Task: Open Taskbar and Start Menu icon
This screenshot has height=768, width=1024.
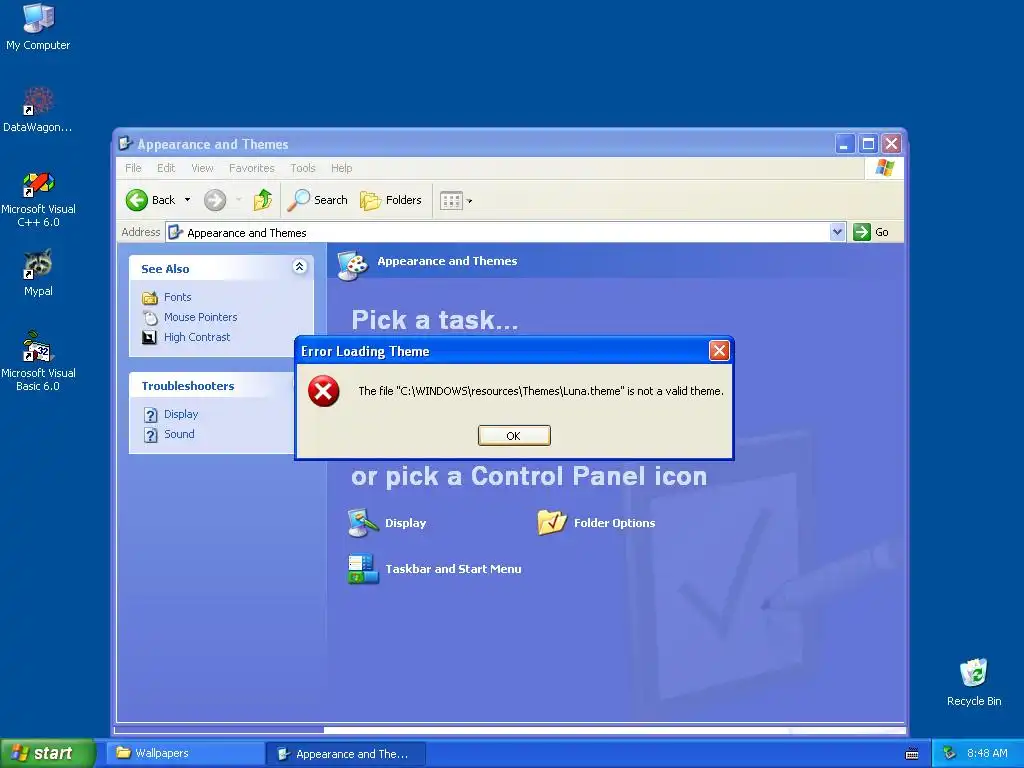Action: click(x=363, y=569)
